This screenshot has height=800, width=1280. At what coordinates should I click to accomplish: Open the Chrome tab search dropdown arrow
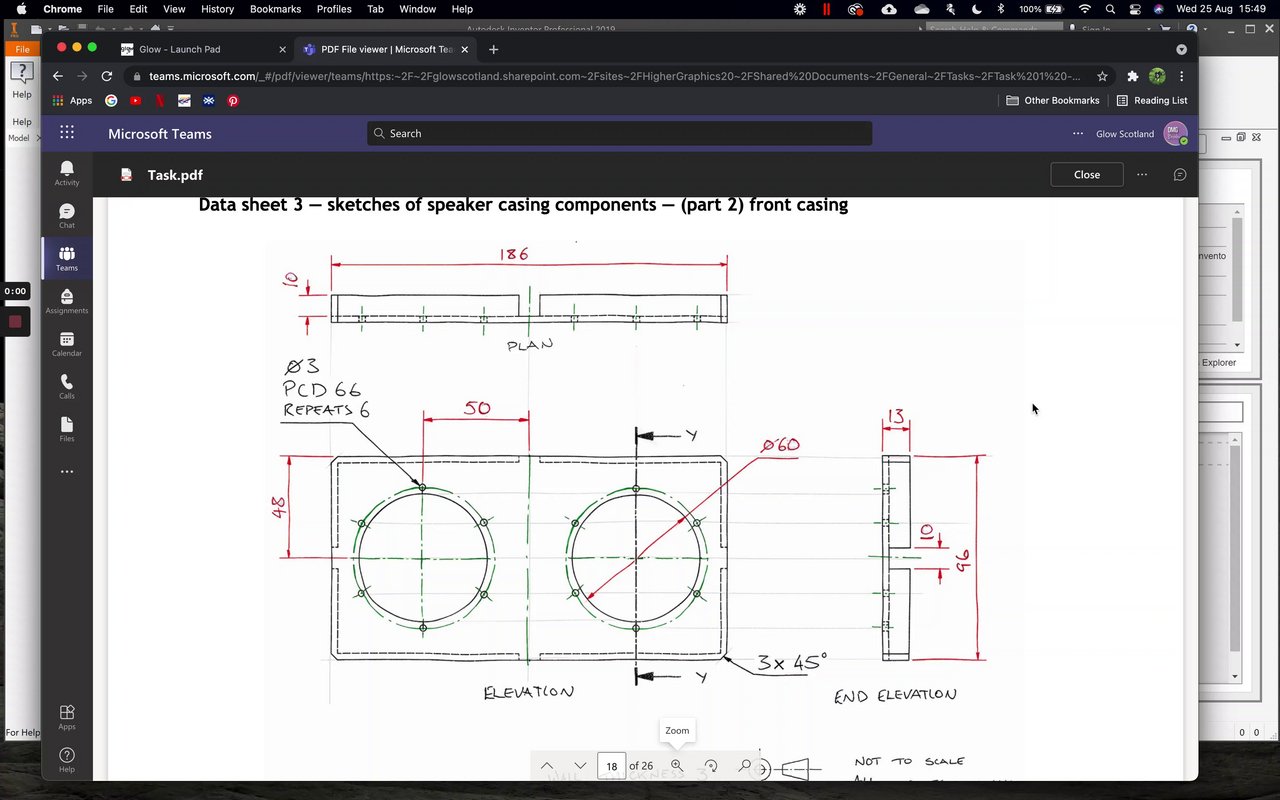point(1181,49)
